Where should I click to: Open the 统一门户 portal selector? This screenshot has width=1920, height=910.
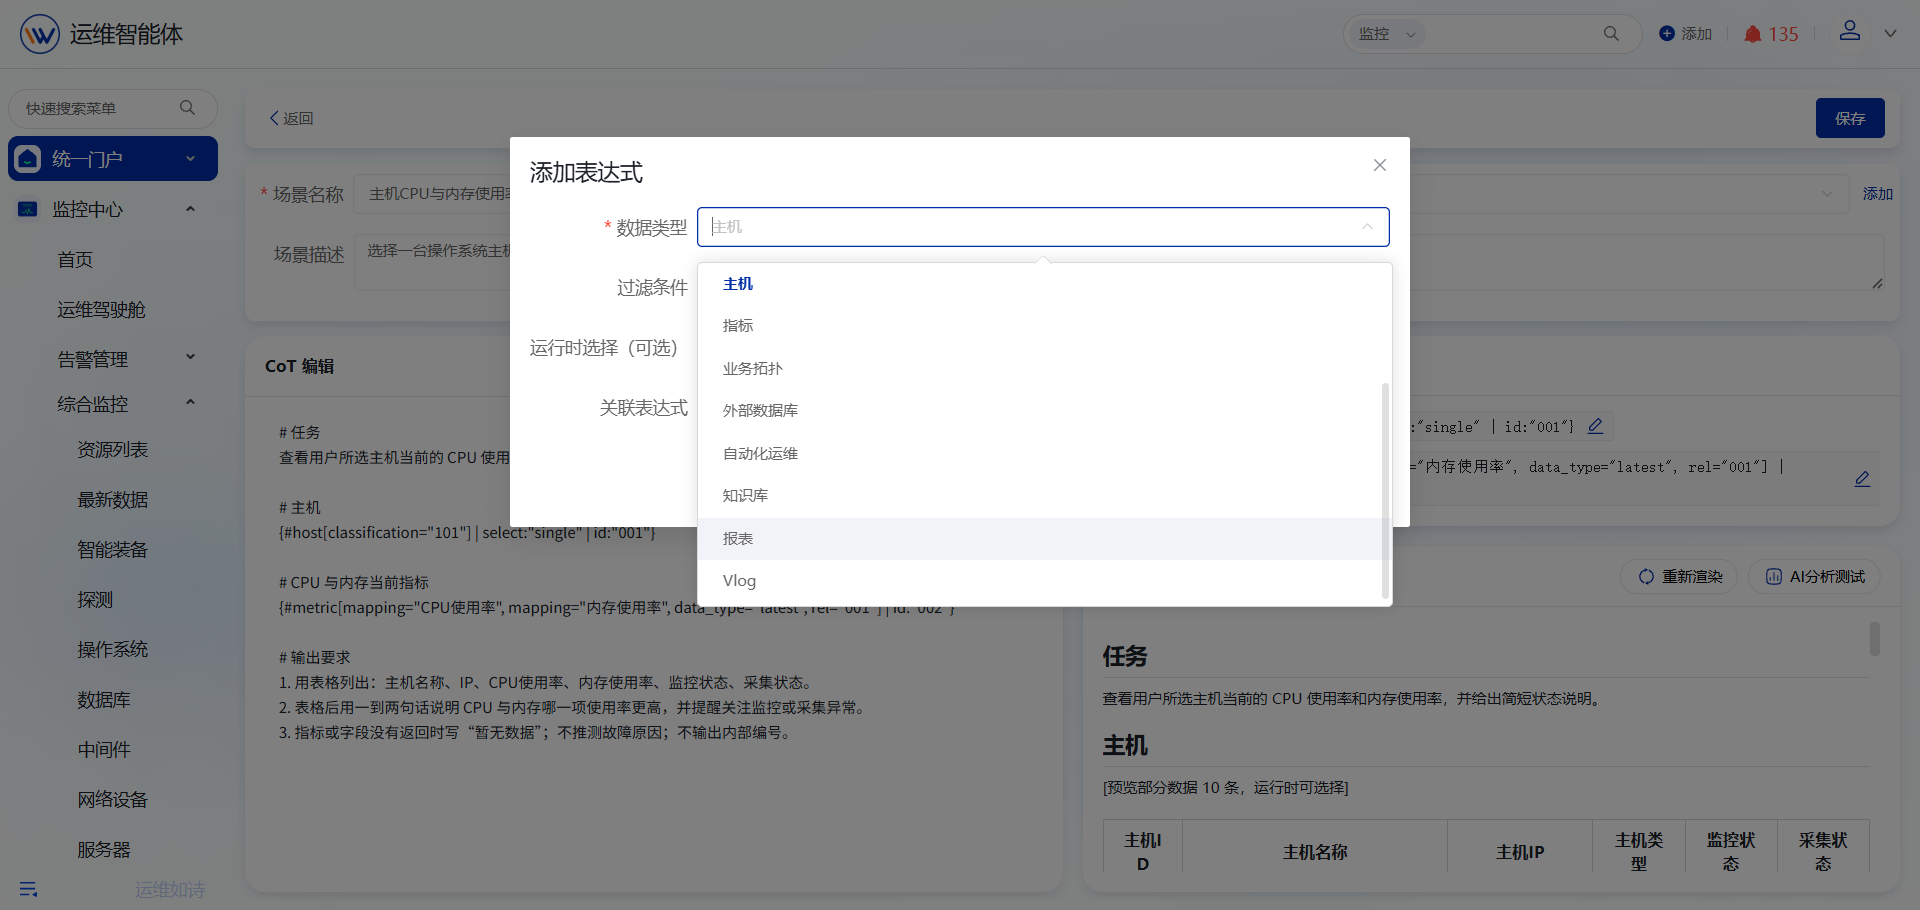(x=113, y=159)
